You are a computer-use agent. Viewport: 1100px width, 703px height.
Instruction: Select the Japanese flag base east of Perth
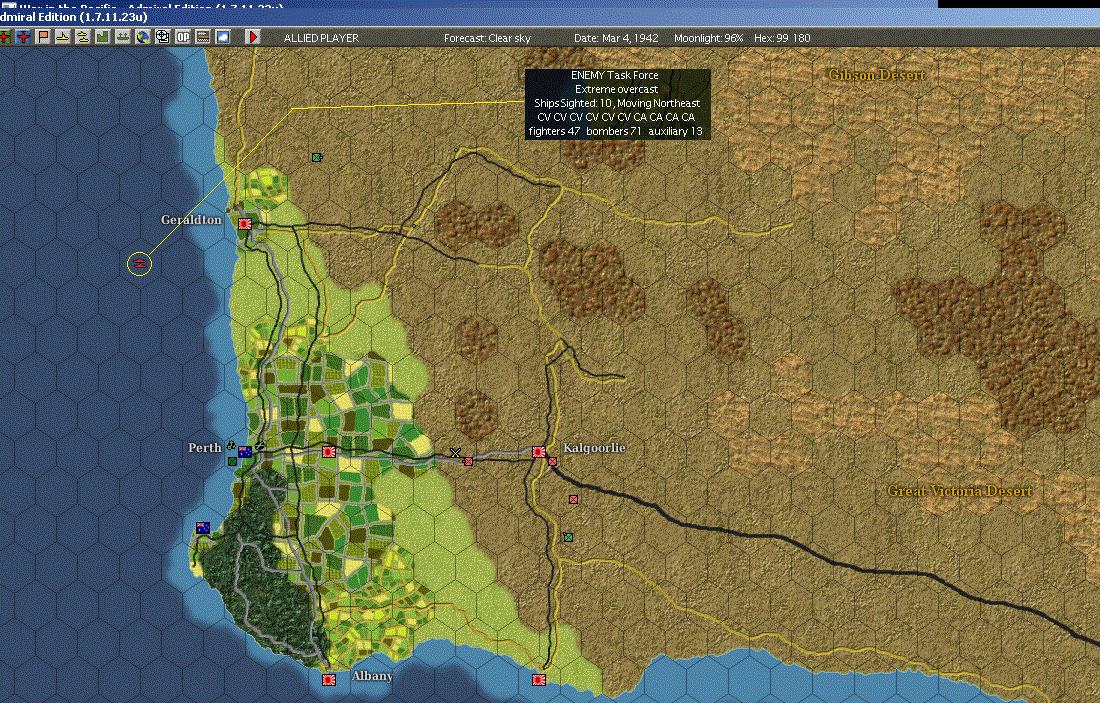328,452
